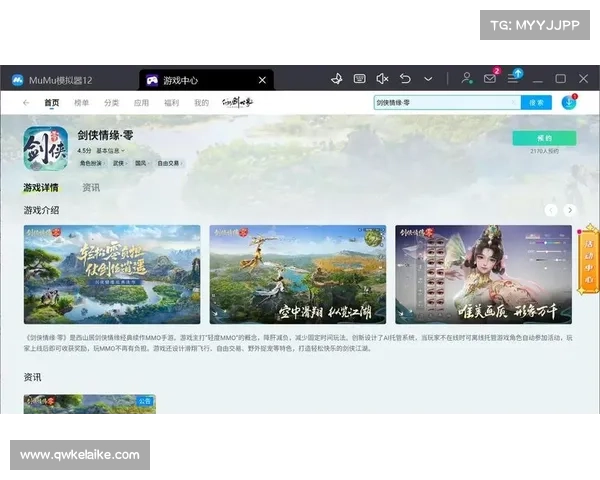Switch to the 资讯 tab
The width and height of the screenshot is (600, 480).
[91, 188]
